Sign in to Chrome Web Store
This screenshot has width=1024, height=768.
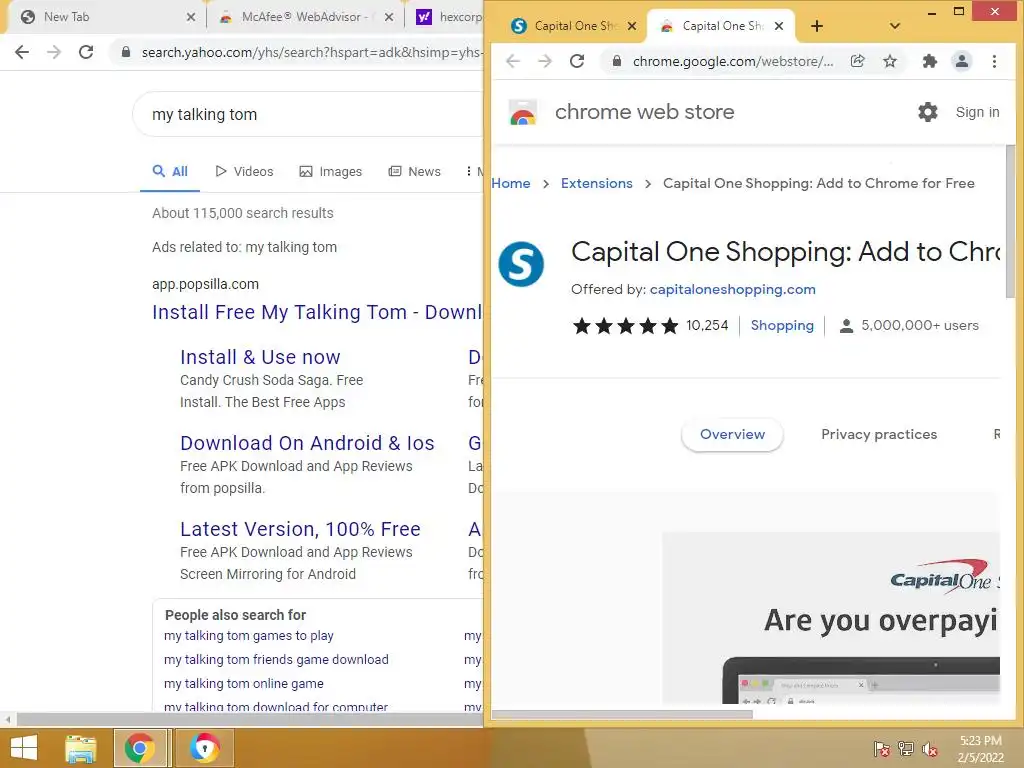pyautogui.click(x=977, y=112)
